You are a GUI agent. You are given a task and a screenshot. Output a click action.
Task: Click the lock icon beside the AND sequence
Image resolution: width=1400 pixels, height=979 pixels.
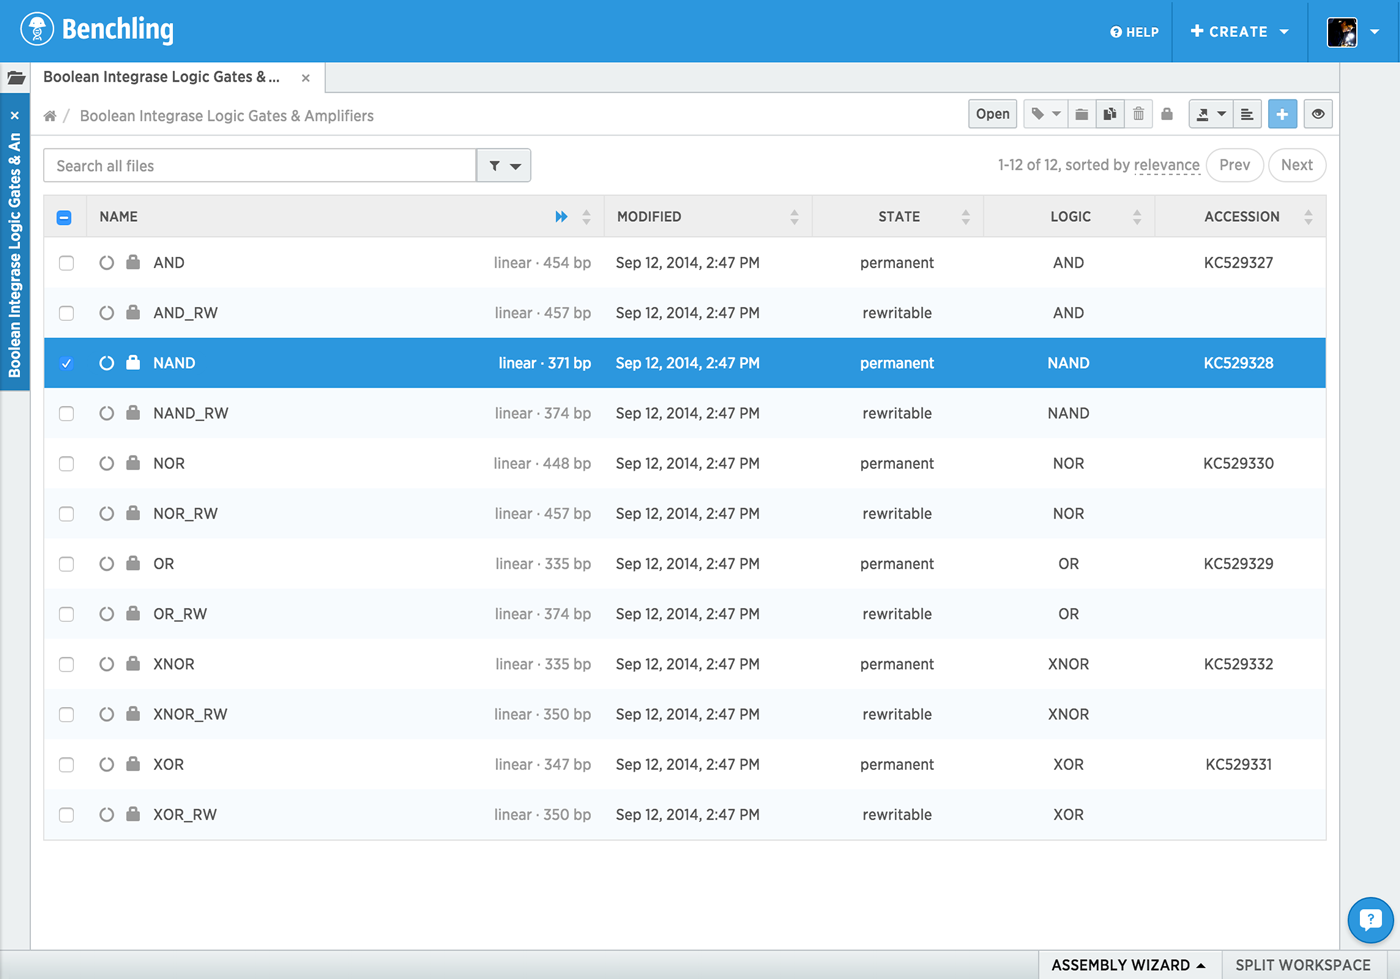tap(131, 262)
